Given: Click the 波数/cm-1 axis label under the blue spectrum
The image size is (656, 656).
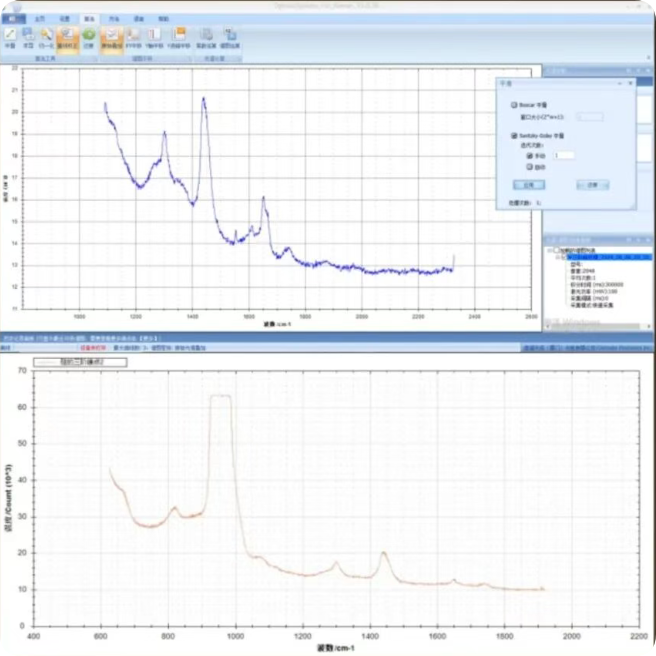Looking at the screenshot, I should (277, 324).
